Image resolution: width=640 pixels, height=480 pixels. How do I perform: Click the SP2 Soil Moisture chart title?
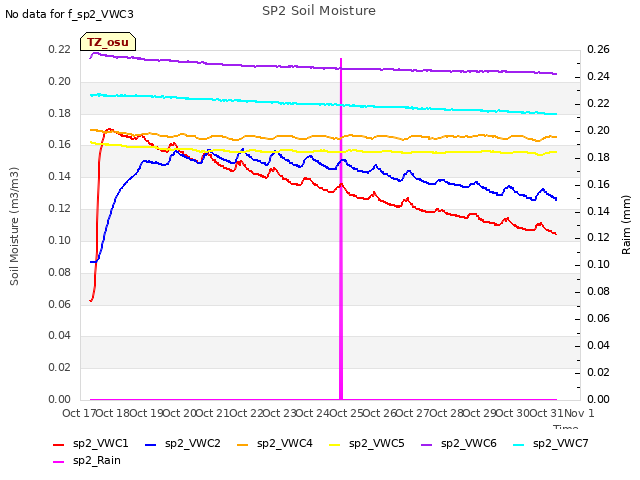click(x=319, y=11)
